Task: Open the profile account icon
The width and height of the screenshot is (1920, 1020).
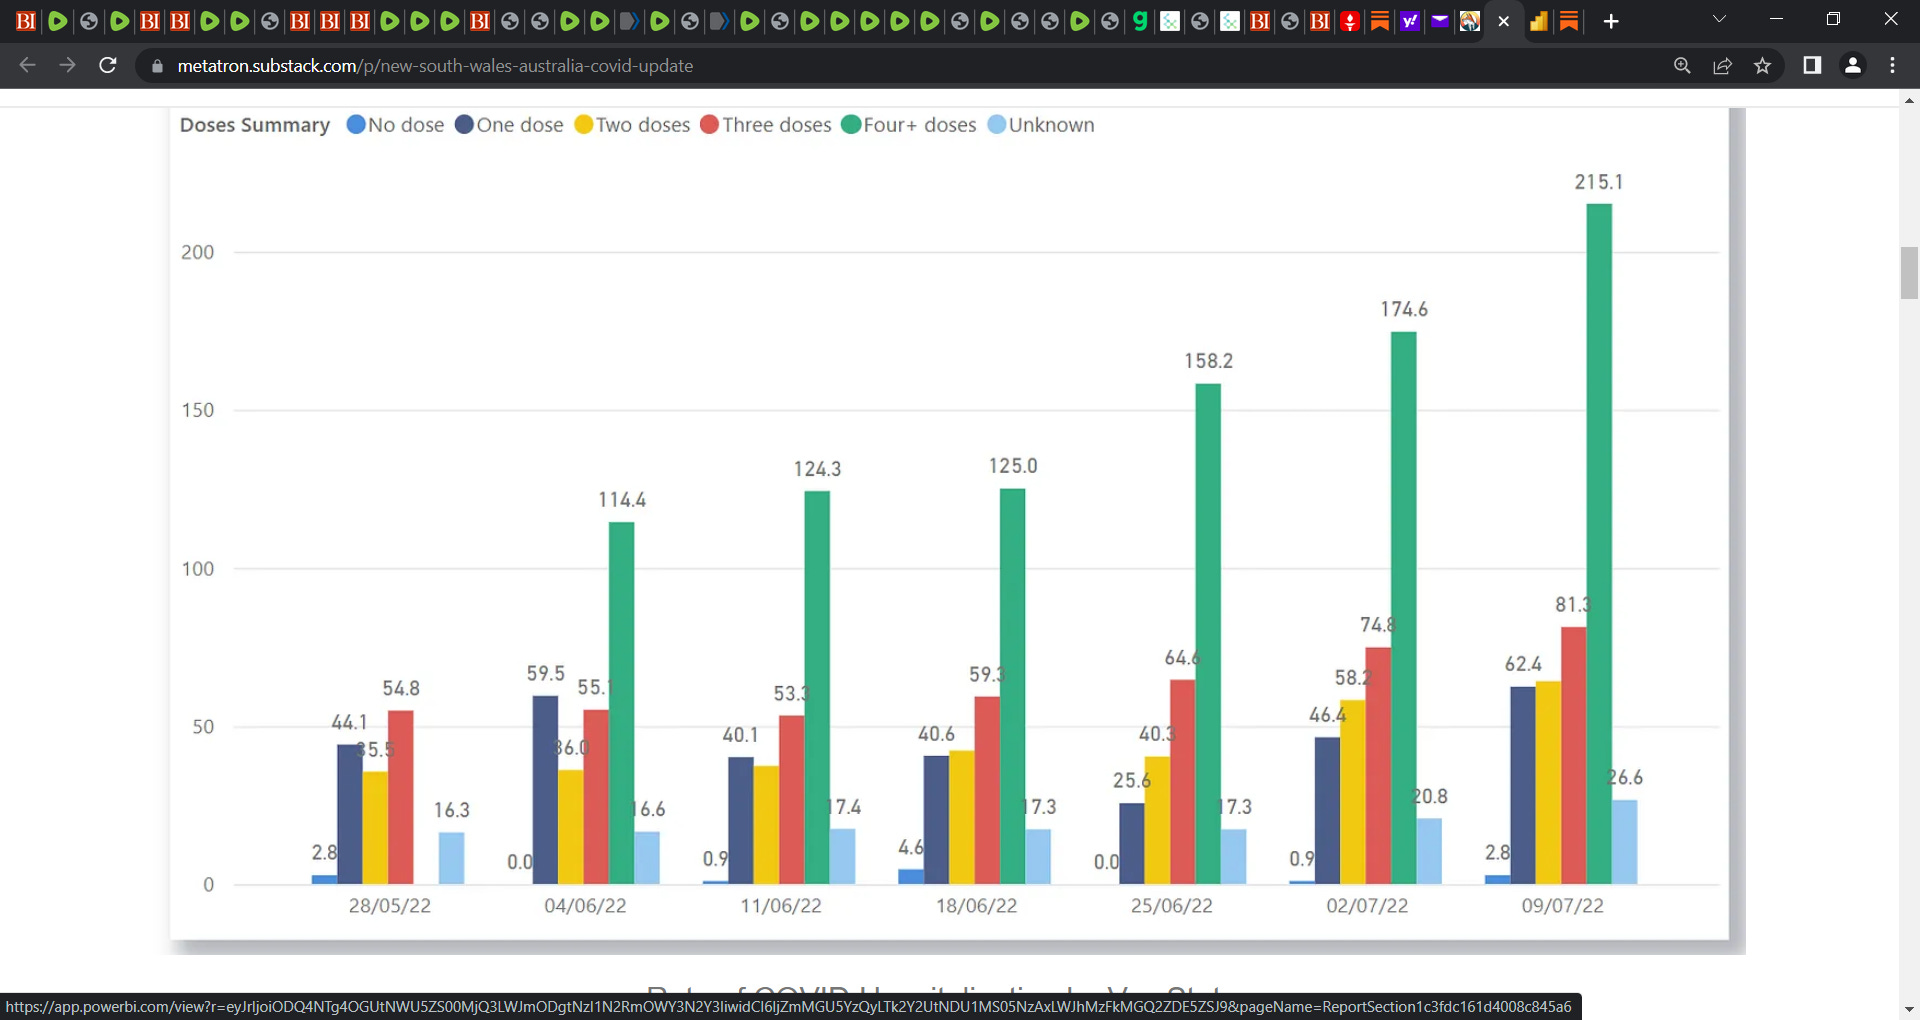Action: pyautogui.click(x=1852, y=66)
